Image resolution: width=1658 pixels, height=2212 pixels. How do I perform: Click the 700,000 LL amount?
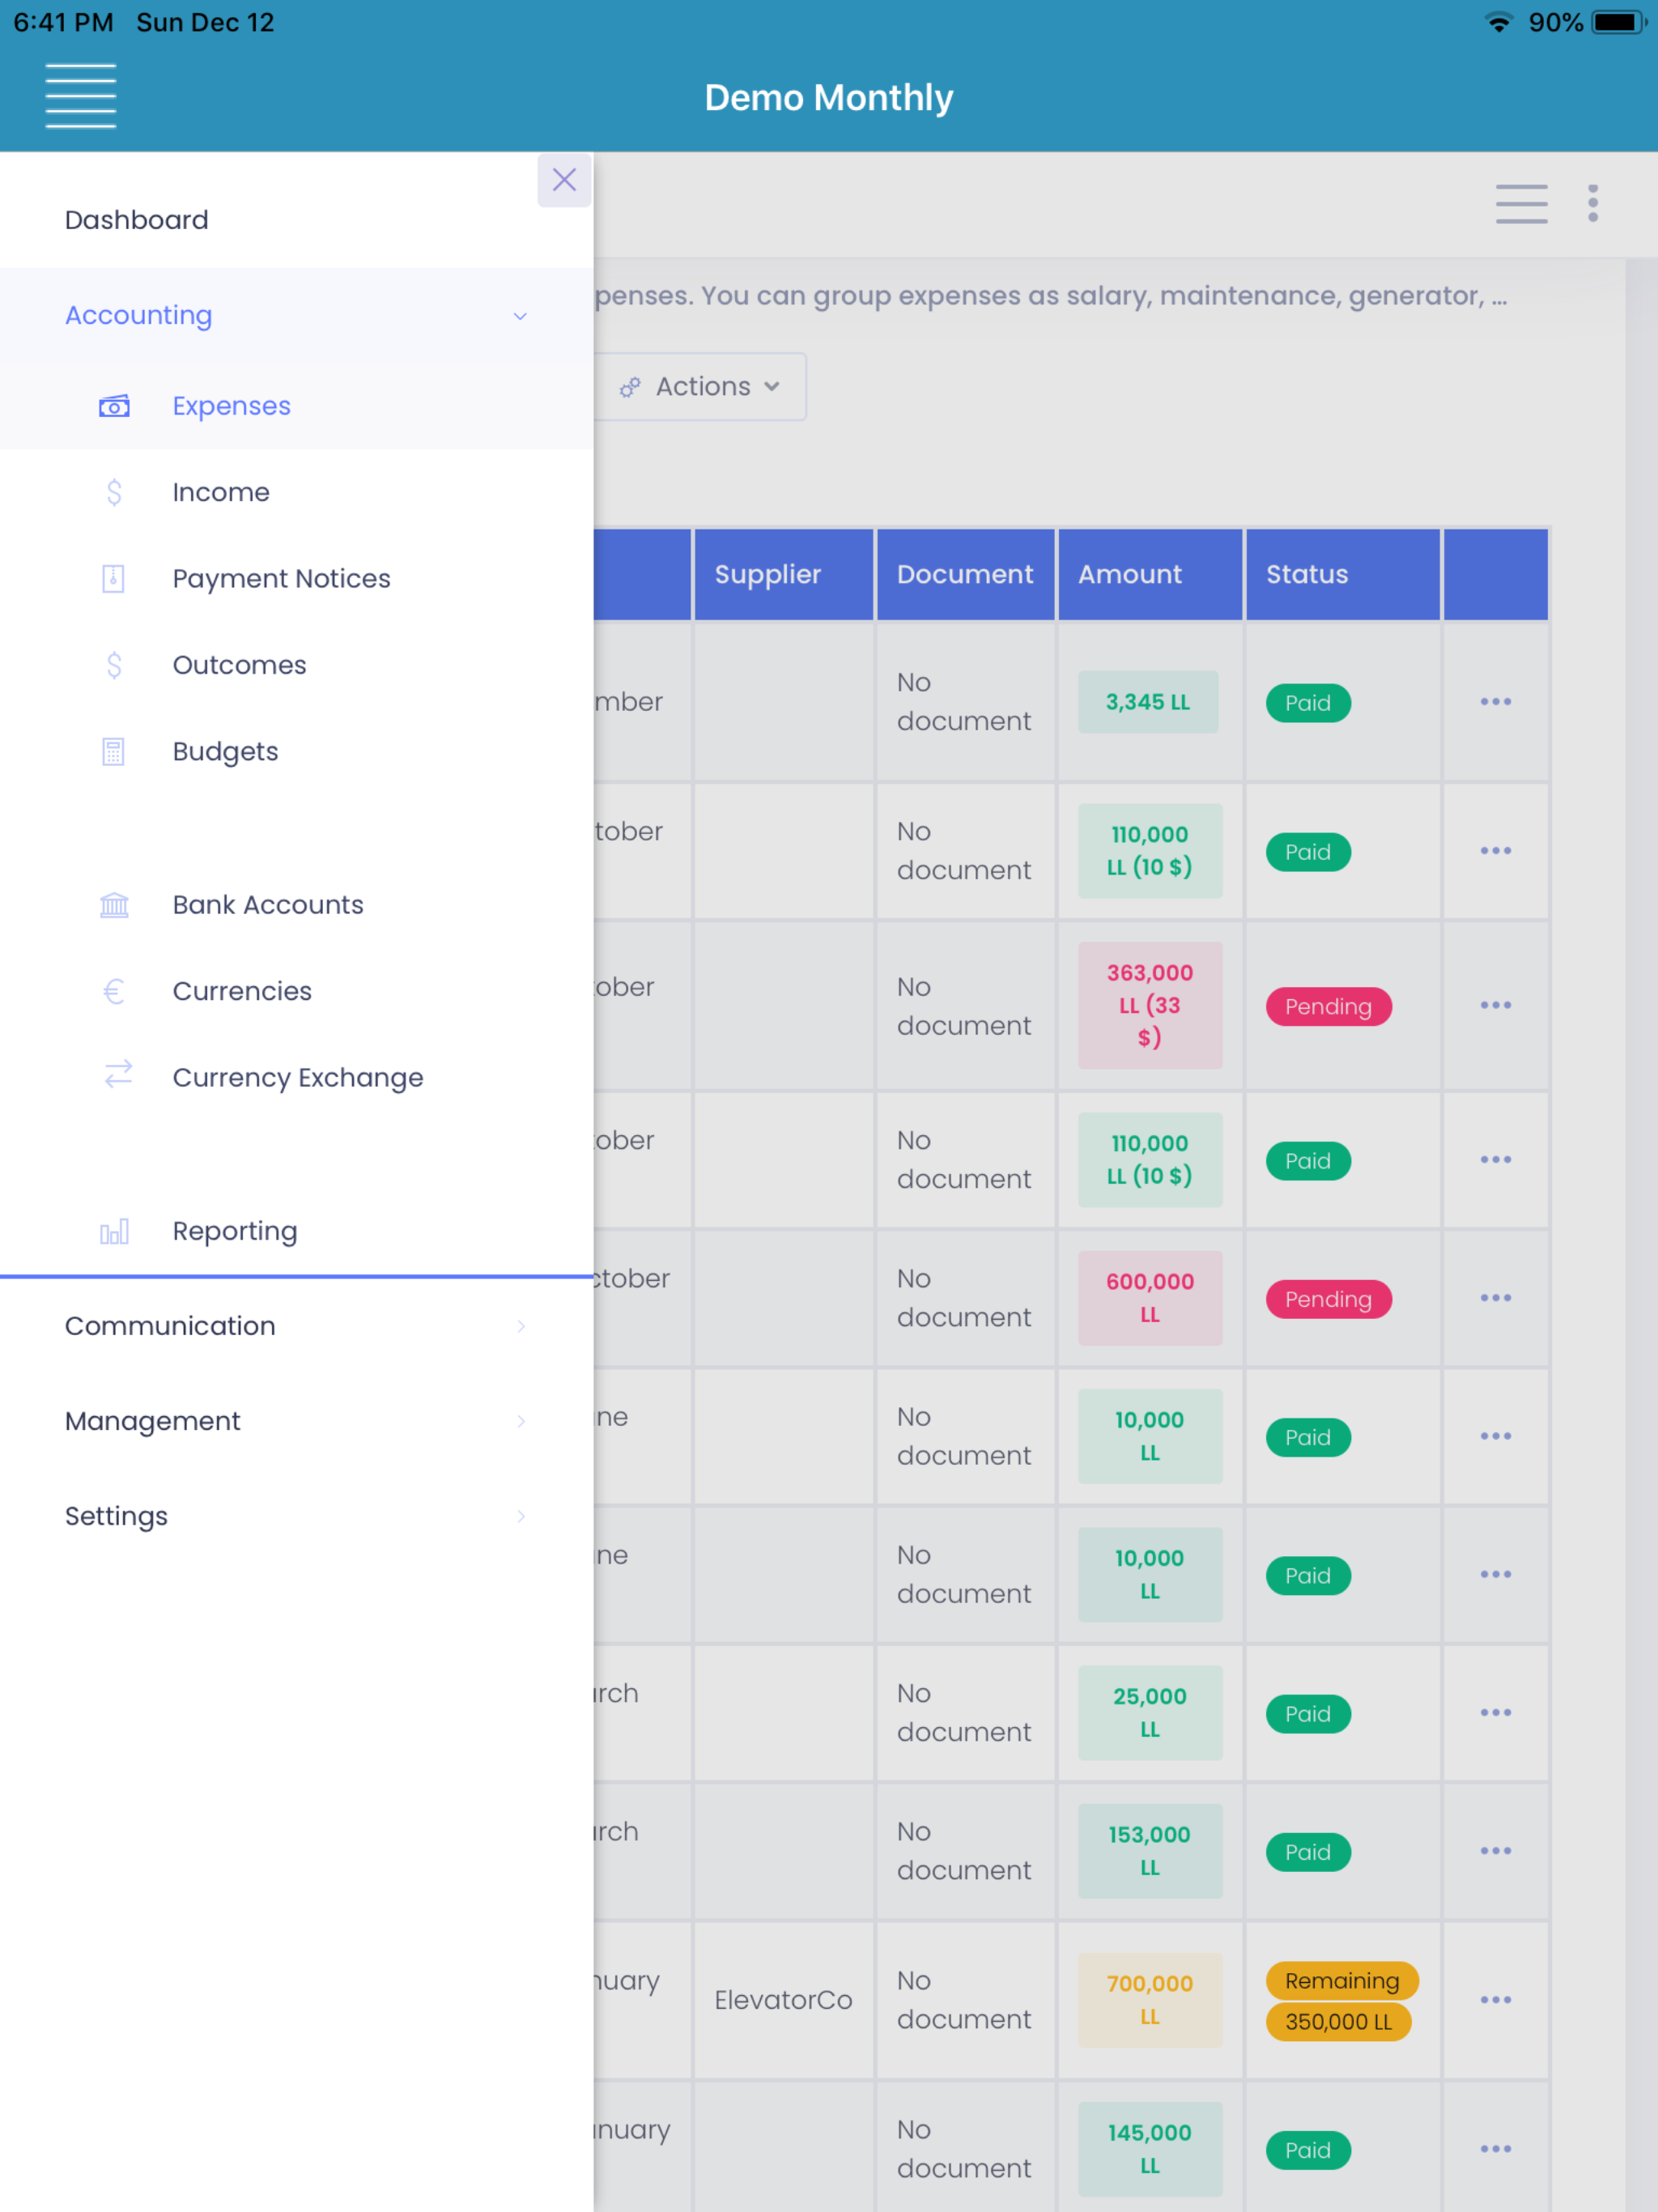1150,2000
